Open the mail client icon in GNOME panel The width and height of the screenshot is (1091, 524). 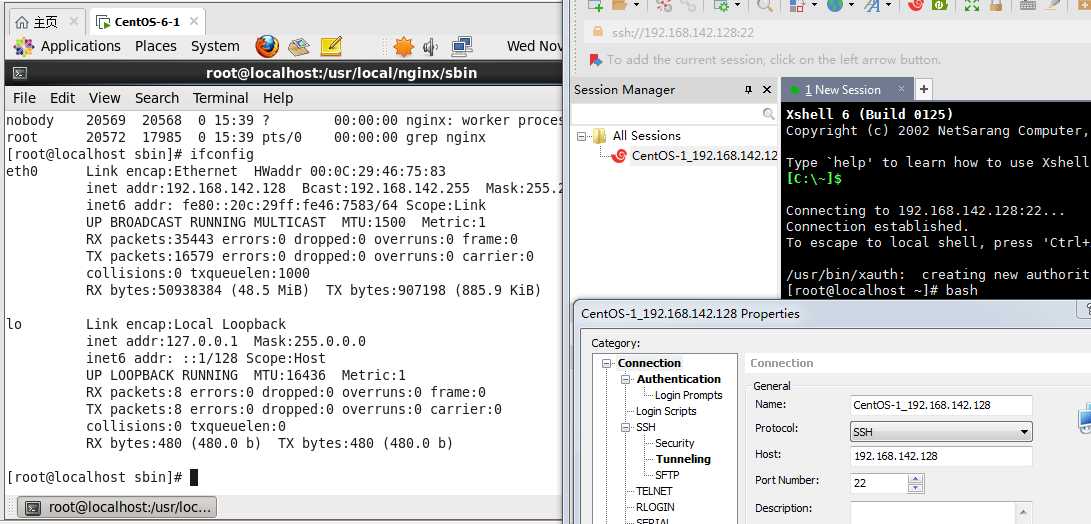tap(299, 47)
